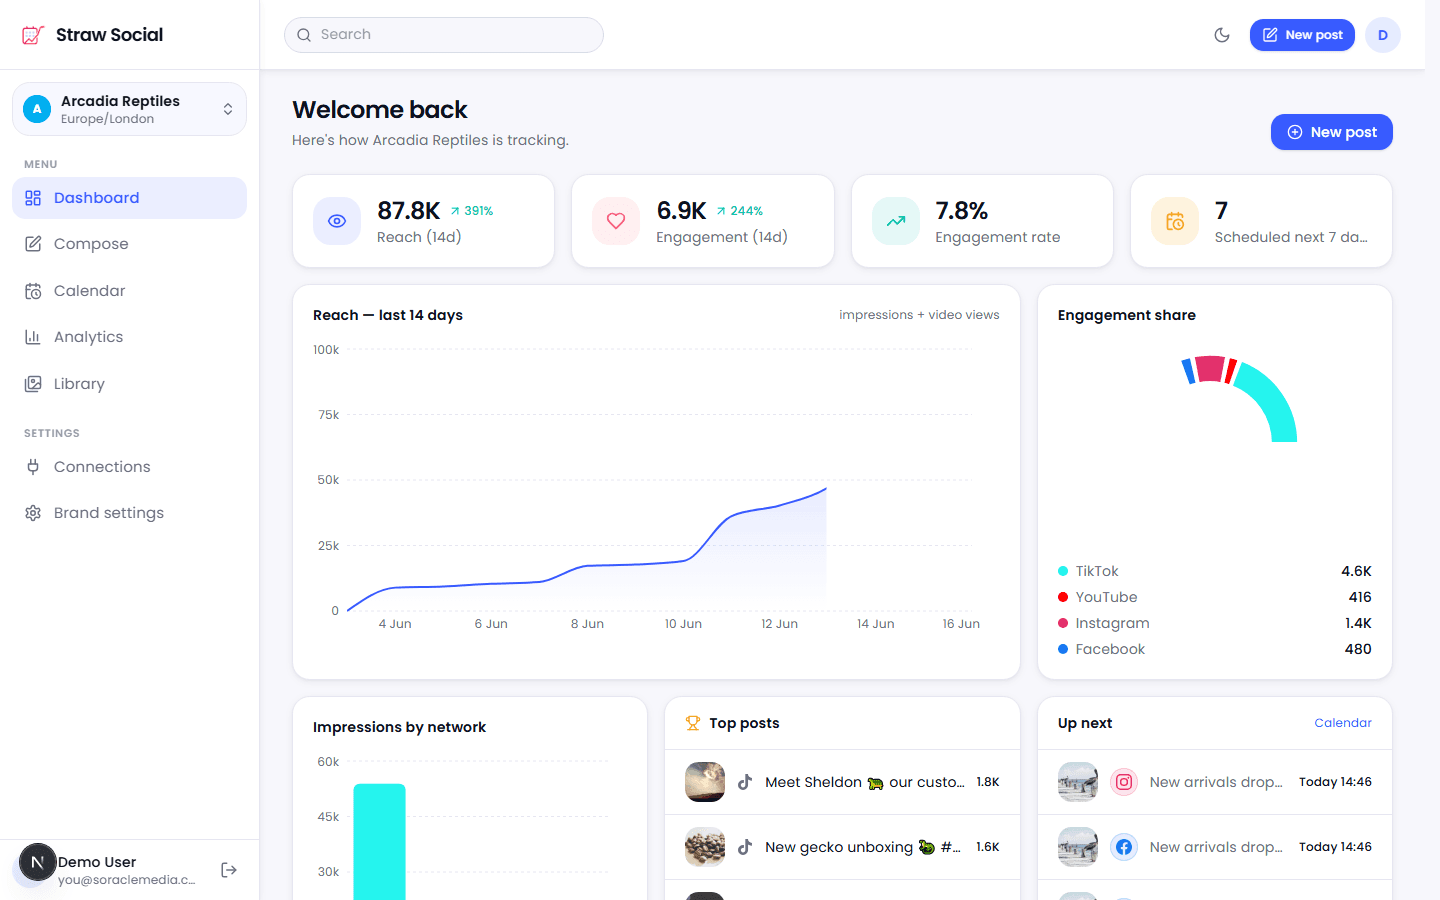The image size is (1440, 900).
Task: Open the D user avatar menu
Action: tap(1383, 35)
